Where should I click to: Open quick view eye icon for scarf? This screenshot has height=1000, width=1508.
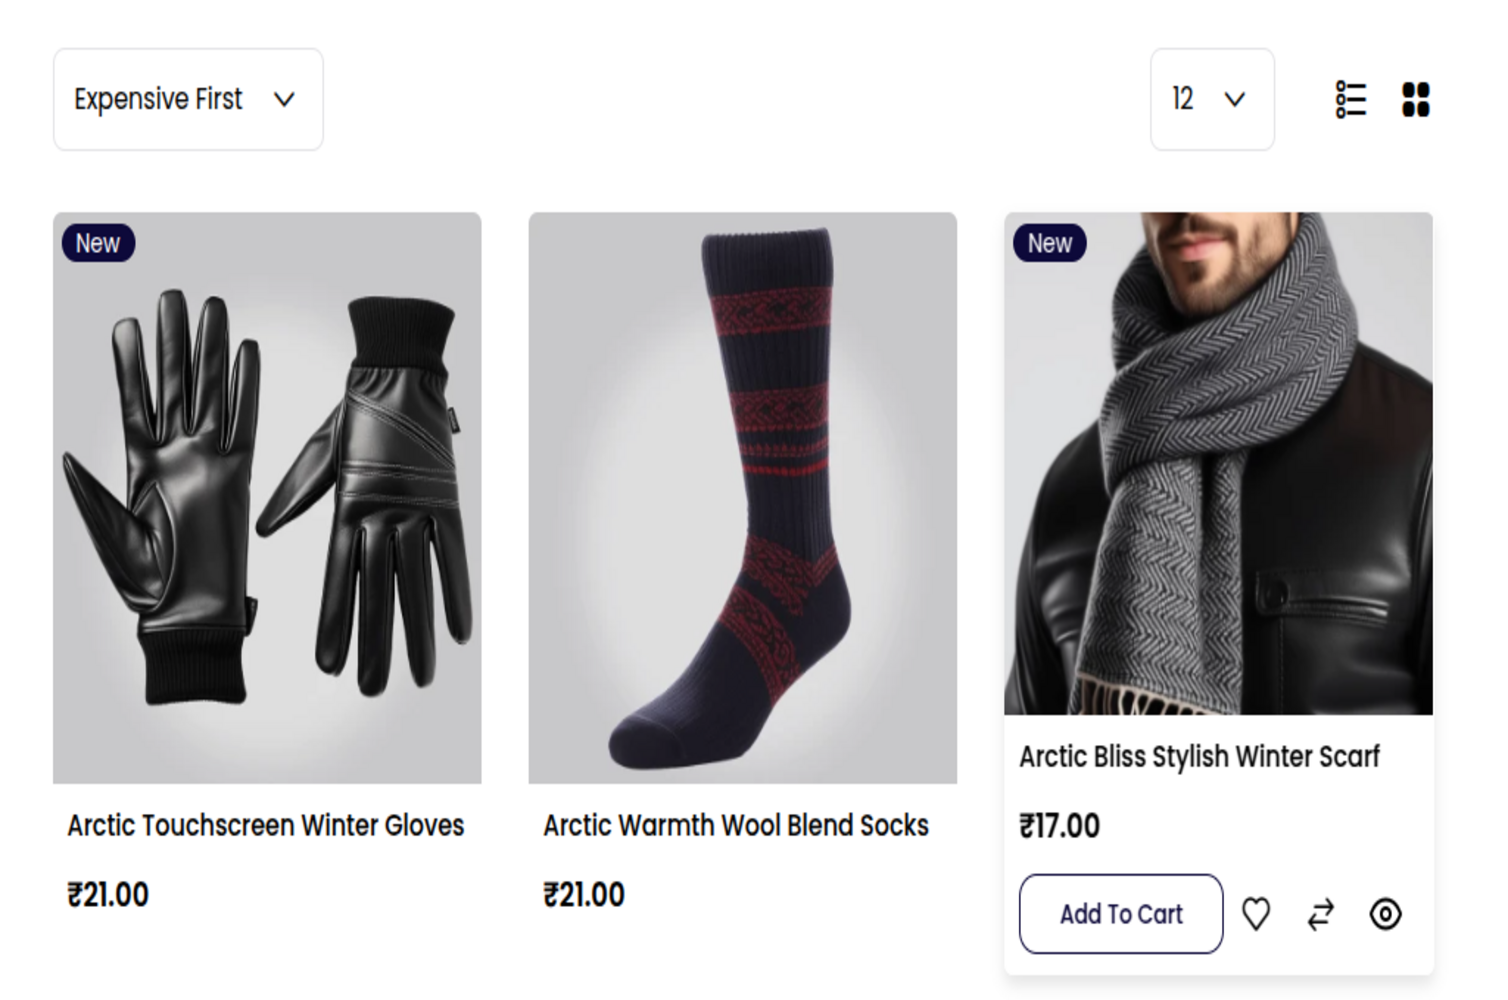click(1385, 914)
